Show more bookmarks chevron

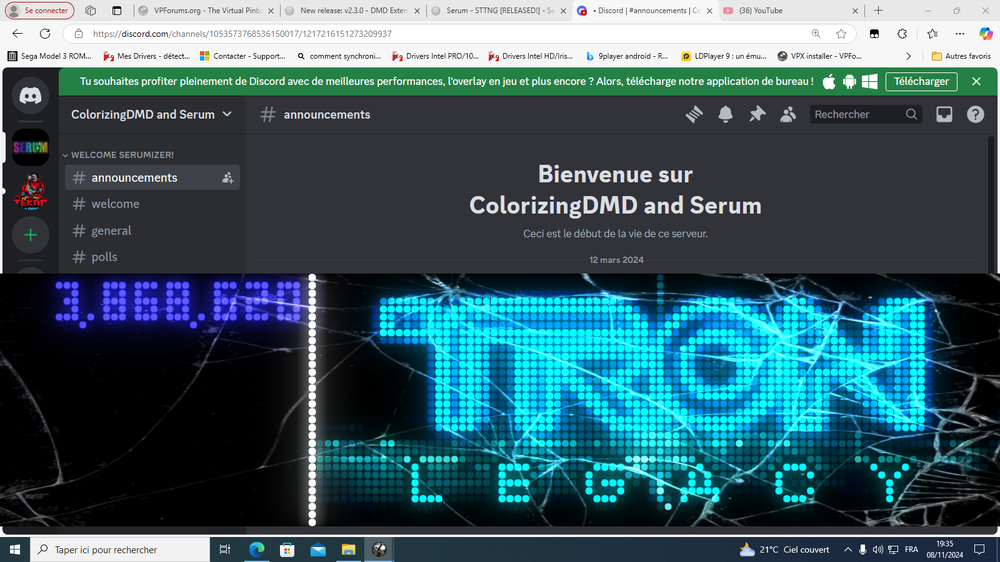(908, 56)
